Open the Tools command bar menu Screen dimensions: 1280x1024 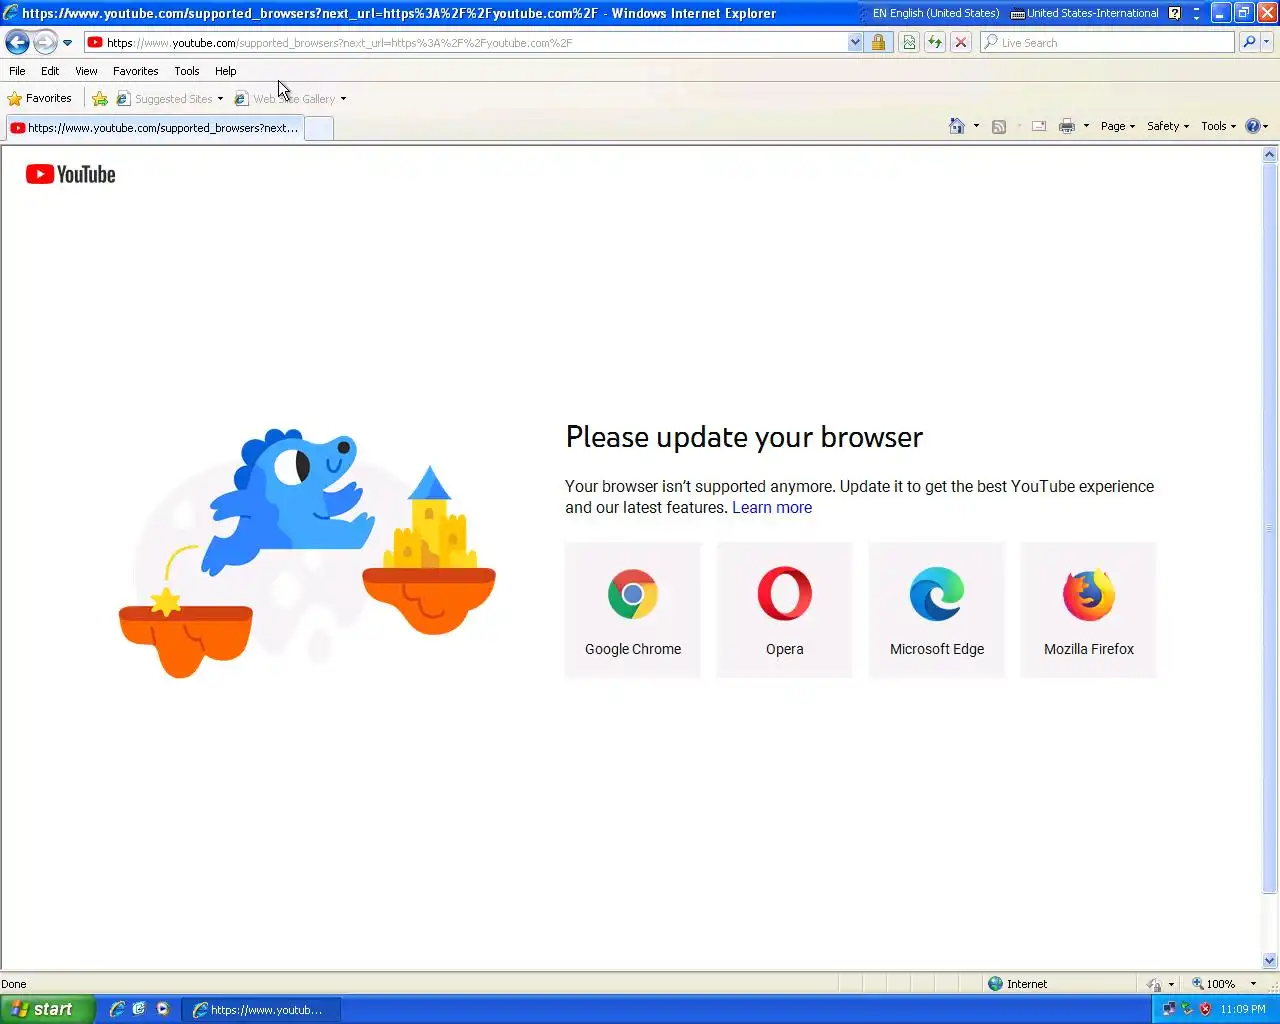pos(1219,126)
